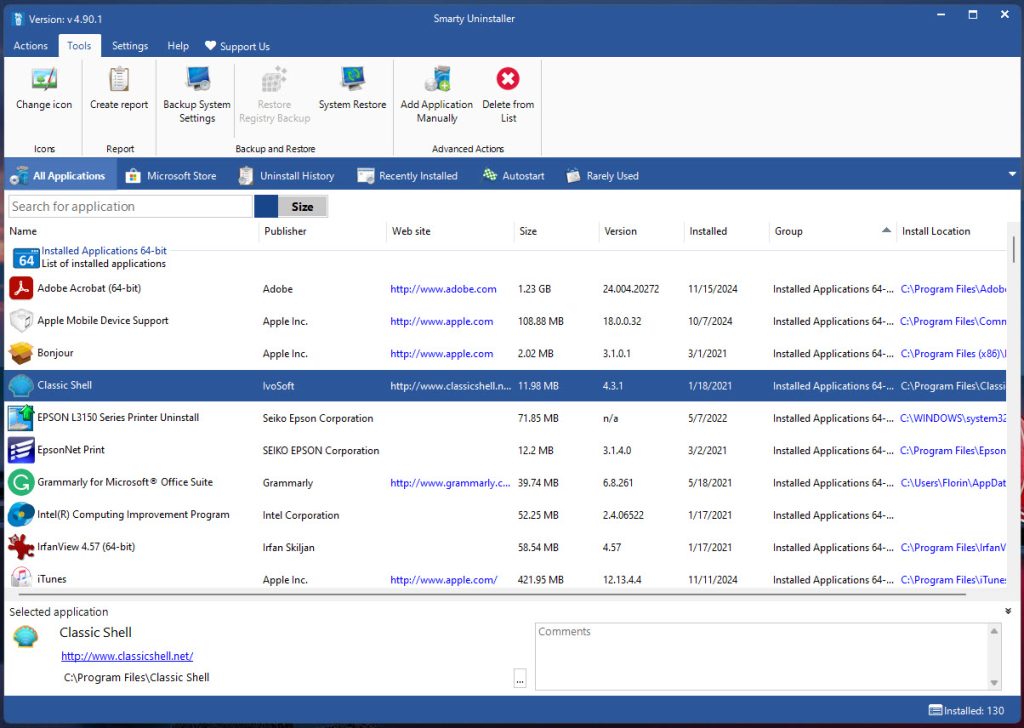This screenshot has width=1024, height=728.
Task: Switch to Microsoft Store apps
Action: coord(171,176)
